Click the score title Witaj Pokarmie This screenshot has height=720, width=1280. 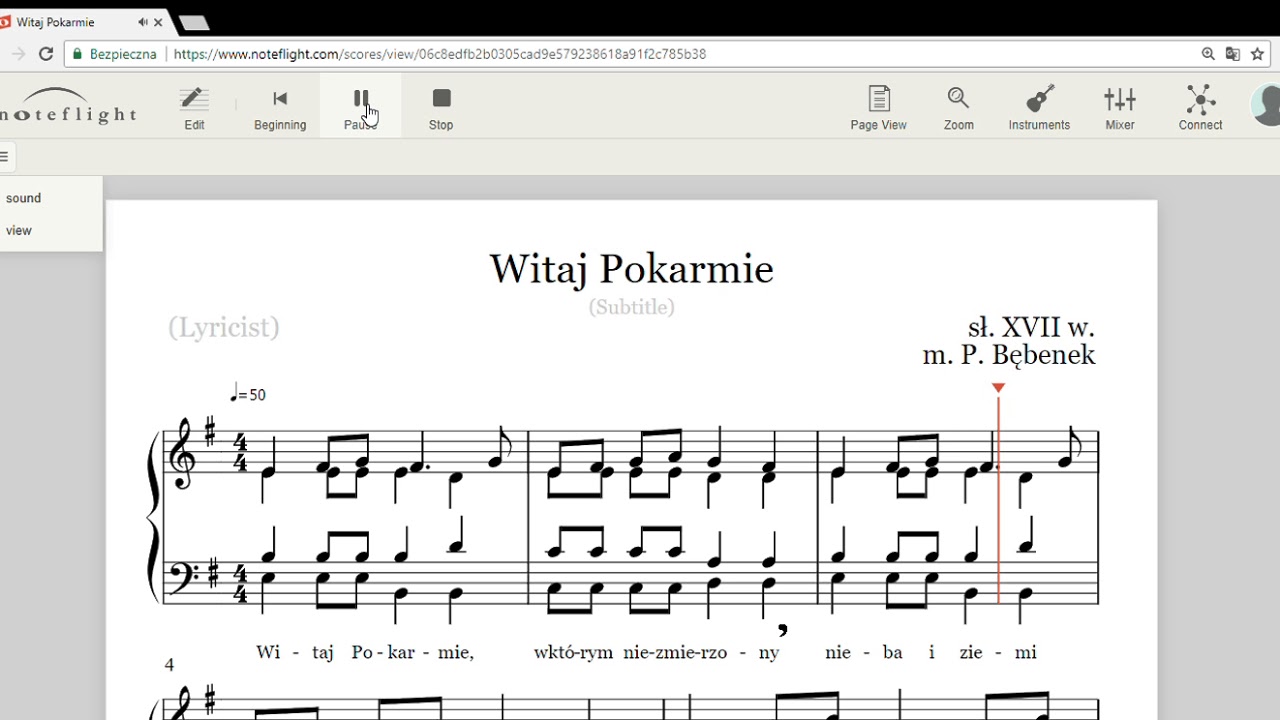pyautogui.click(x=631, y=269)
